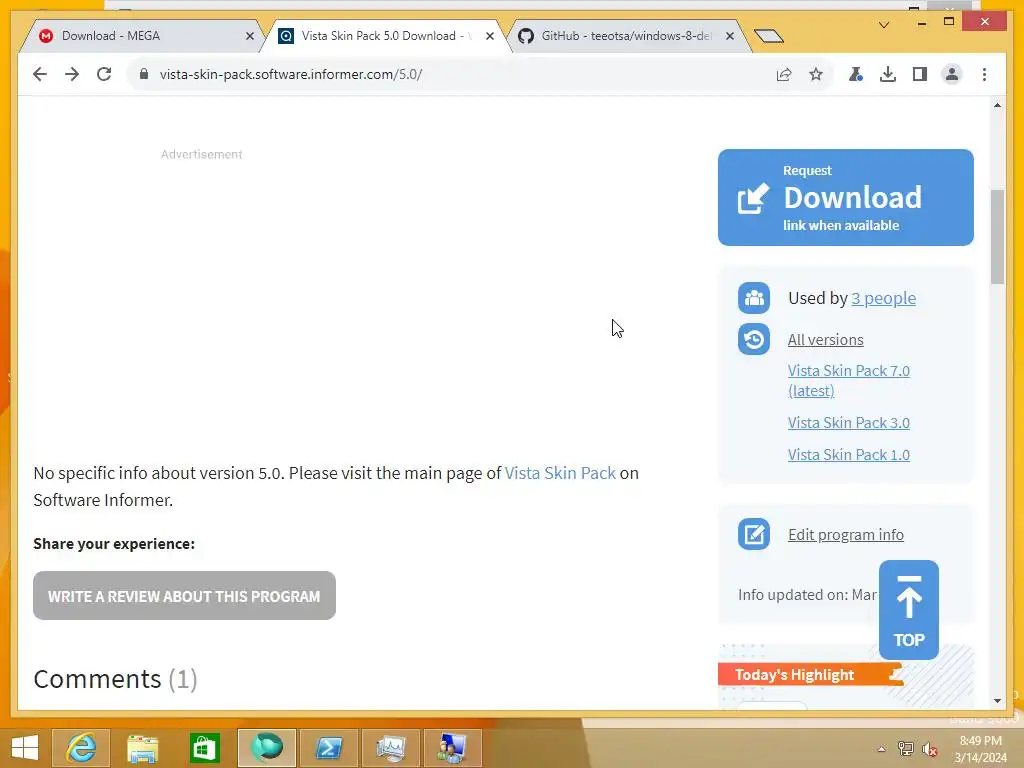
Task: Go back to the previous page
Action: 40,74
